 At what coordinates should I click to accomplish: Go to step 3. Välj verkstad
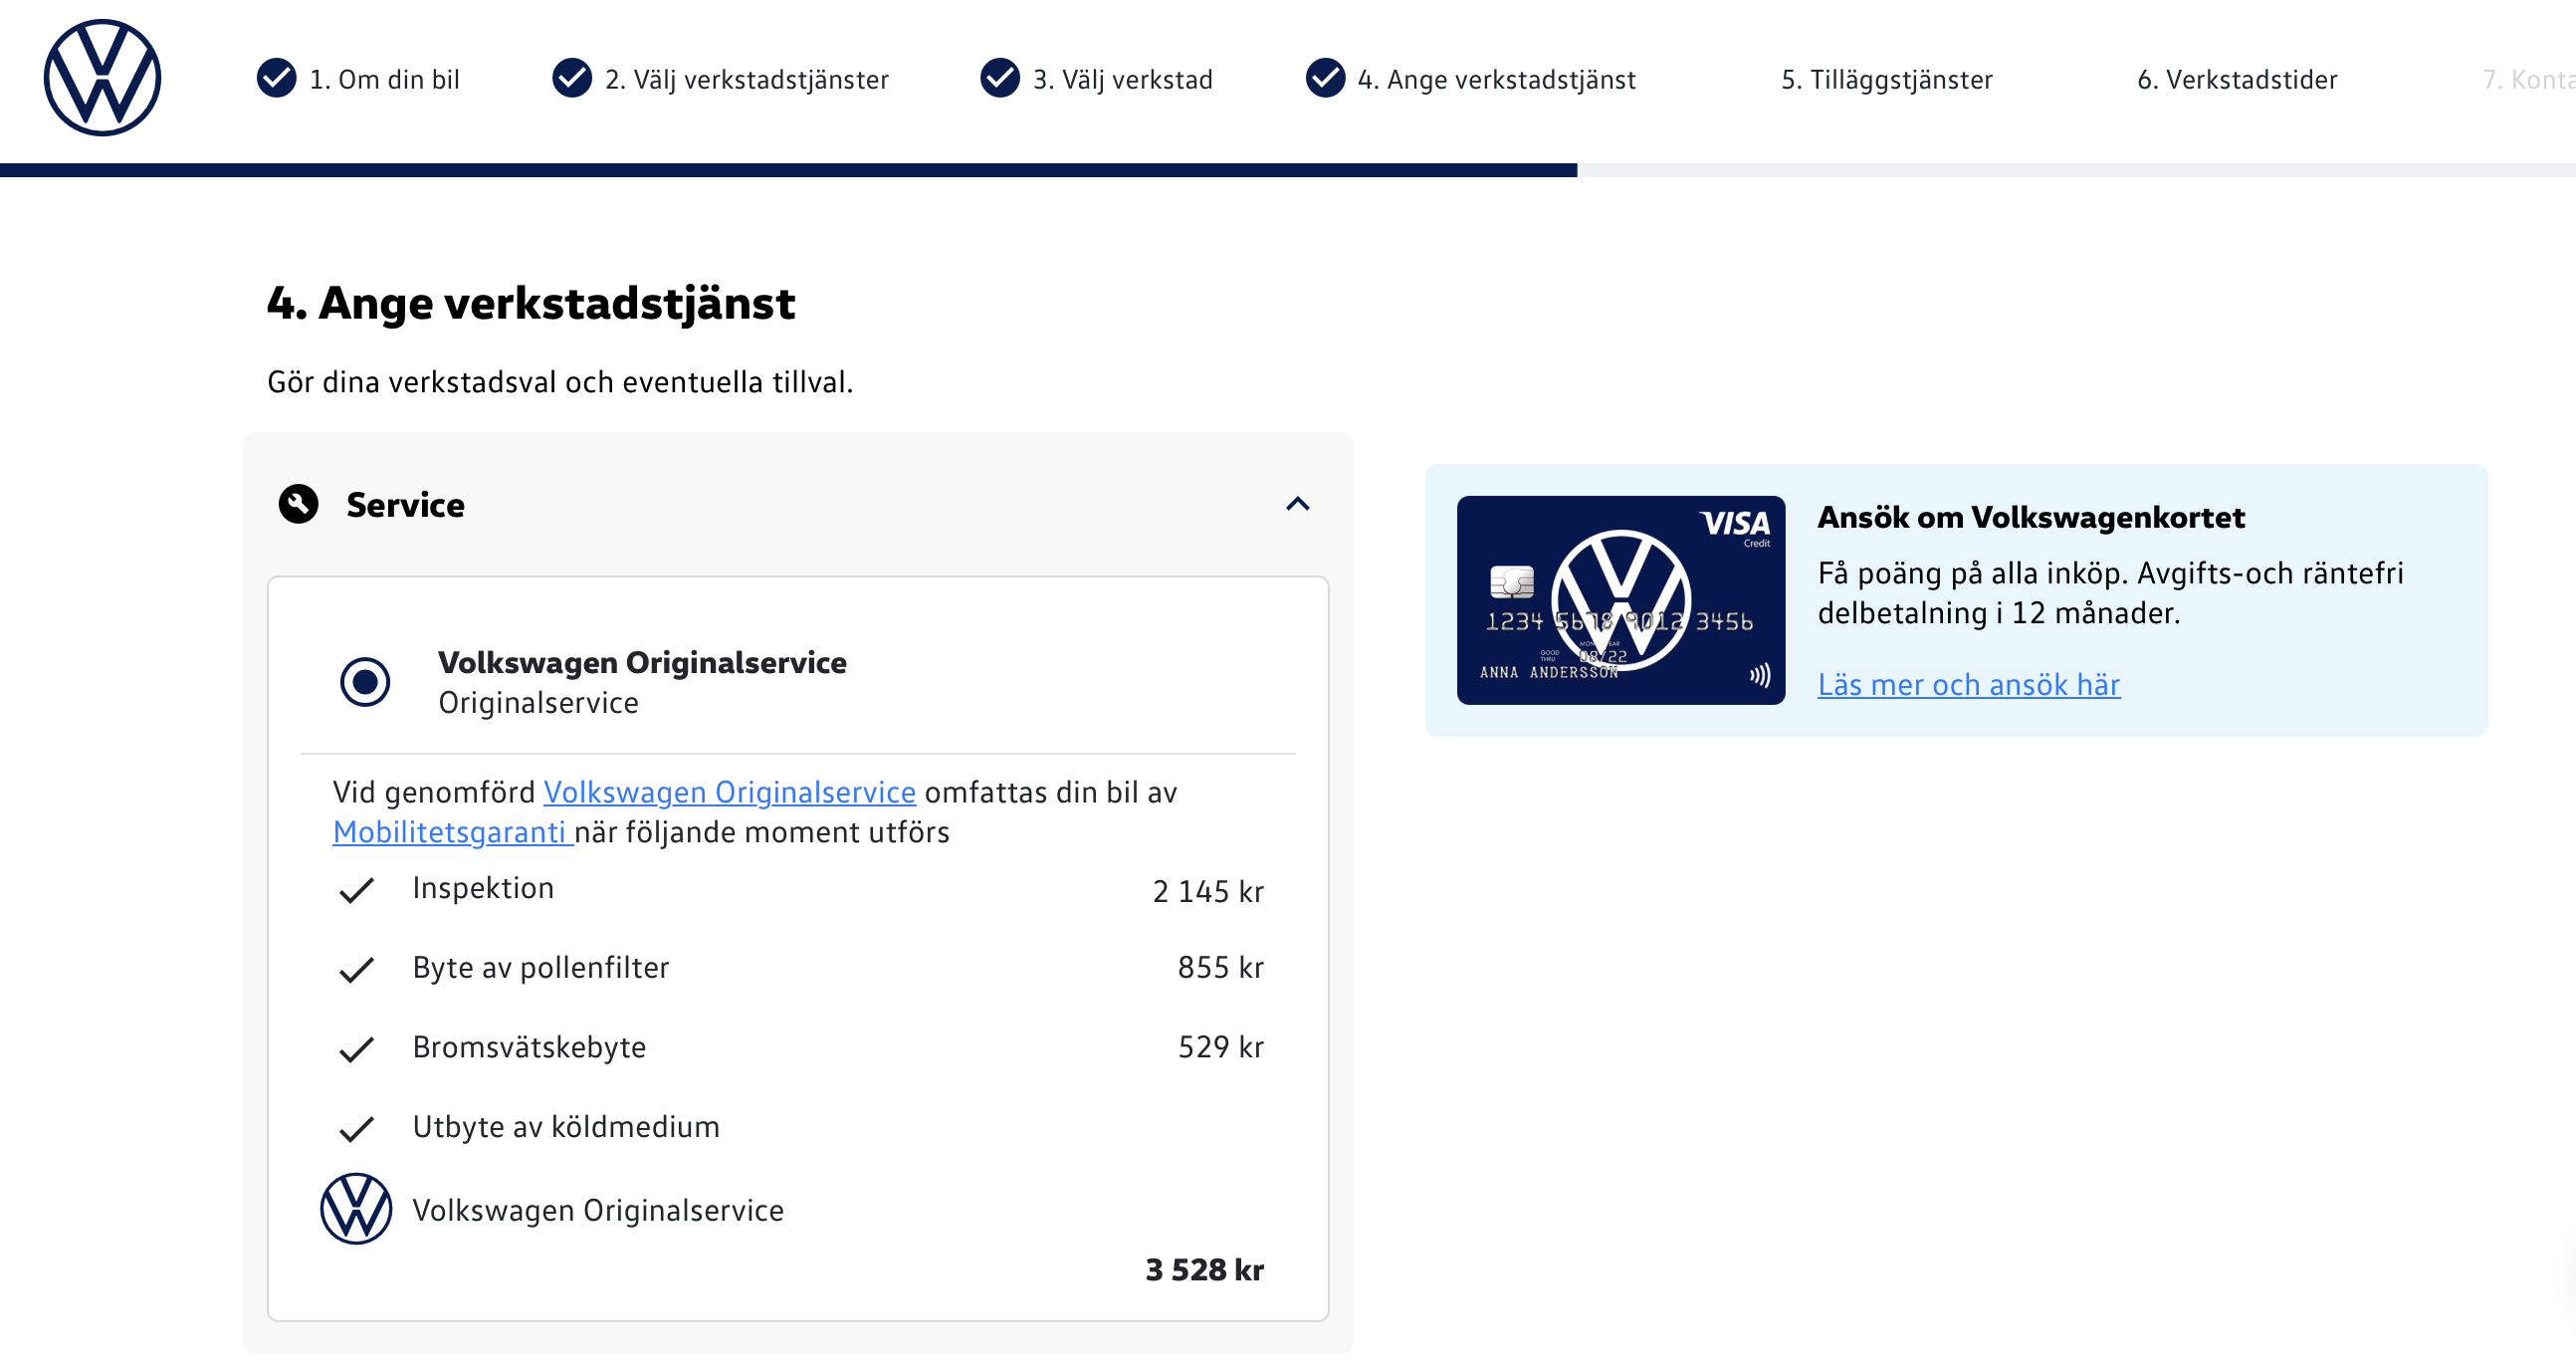click(x=1123, y=79)
